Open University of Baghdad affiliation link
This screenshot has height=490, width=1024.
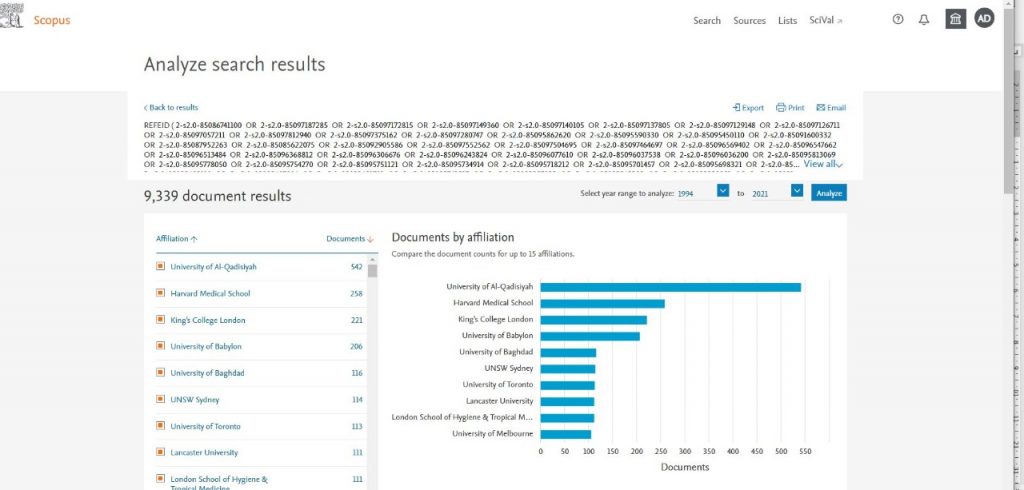point(208,373)
